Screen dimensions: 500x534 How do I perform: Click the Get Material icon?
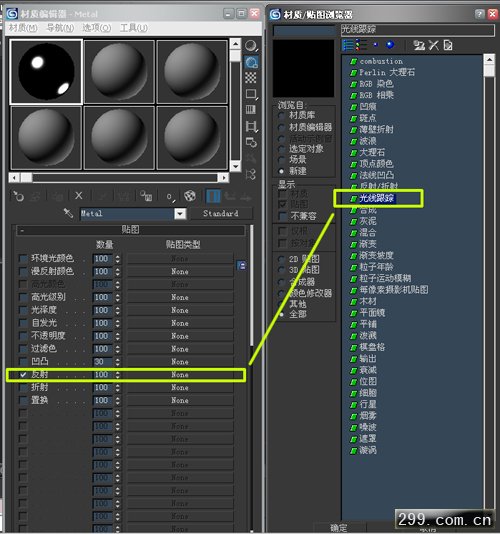coord(17,196)
